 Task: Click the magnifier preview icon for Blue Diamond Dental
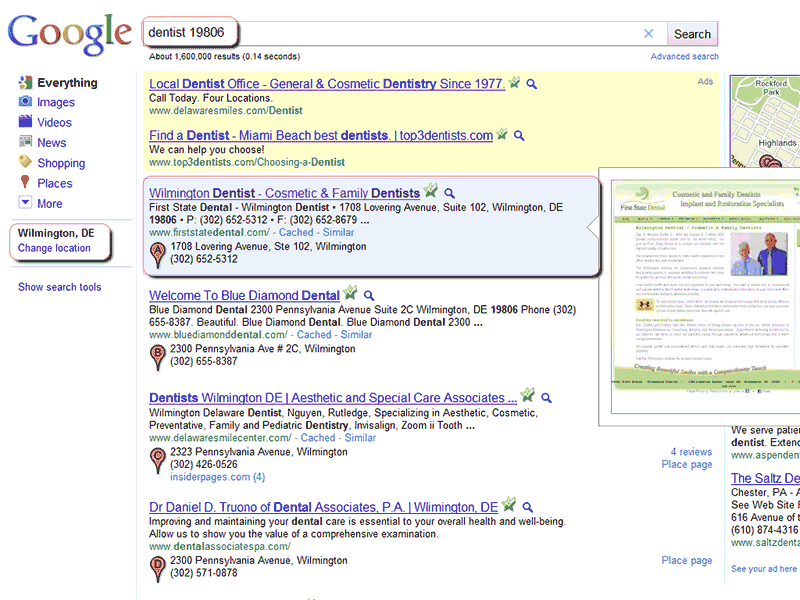(369, 295)
